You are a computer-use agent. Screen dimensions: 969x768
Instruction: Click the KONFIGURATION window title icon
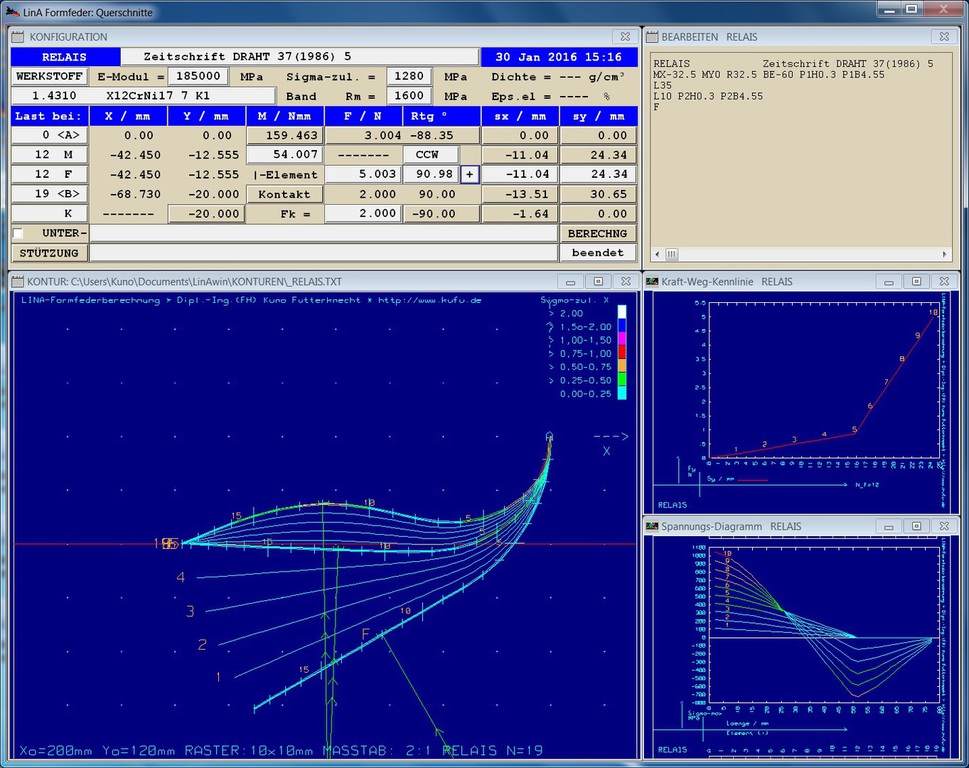(17, 37)
